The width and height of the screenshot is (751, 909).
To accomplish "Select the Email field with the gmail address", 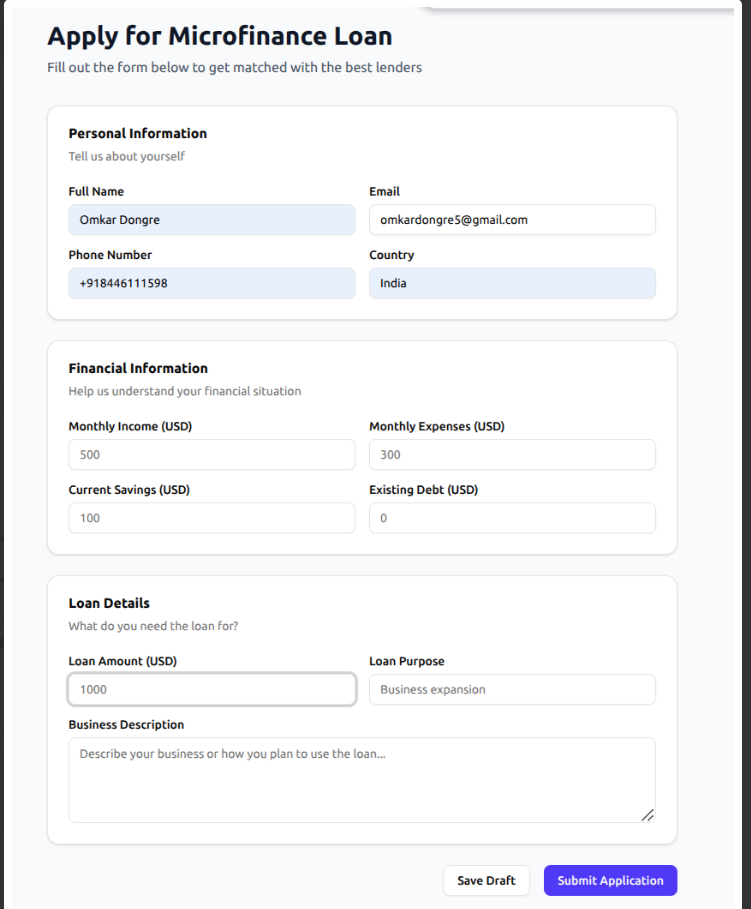I will (512, 219).
